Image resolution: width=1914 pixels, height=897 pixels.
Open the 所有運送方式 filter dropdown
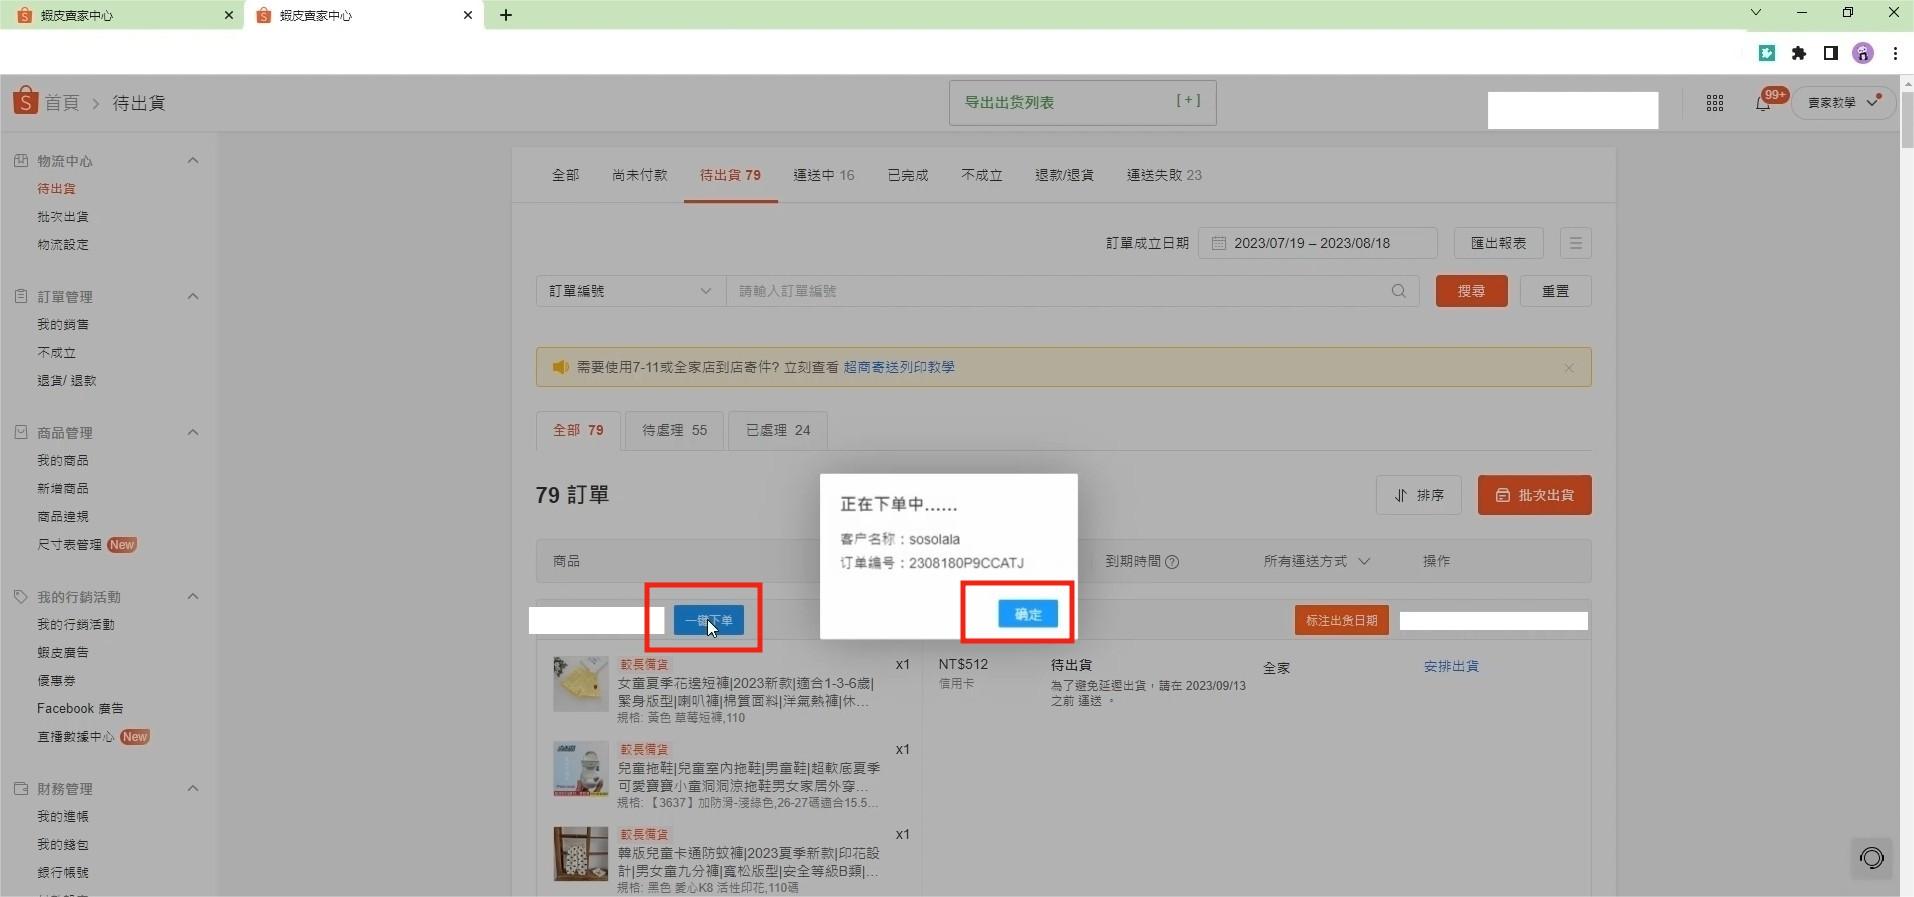coord(1316,562)
